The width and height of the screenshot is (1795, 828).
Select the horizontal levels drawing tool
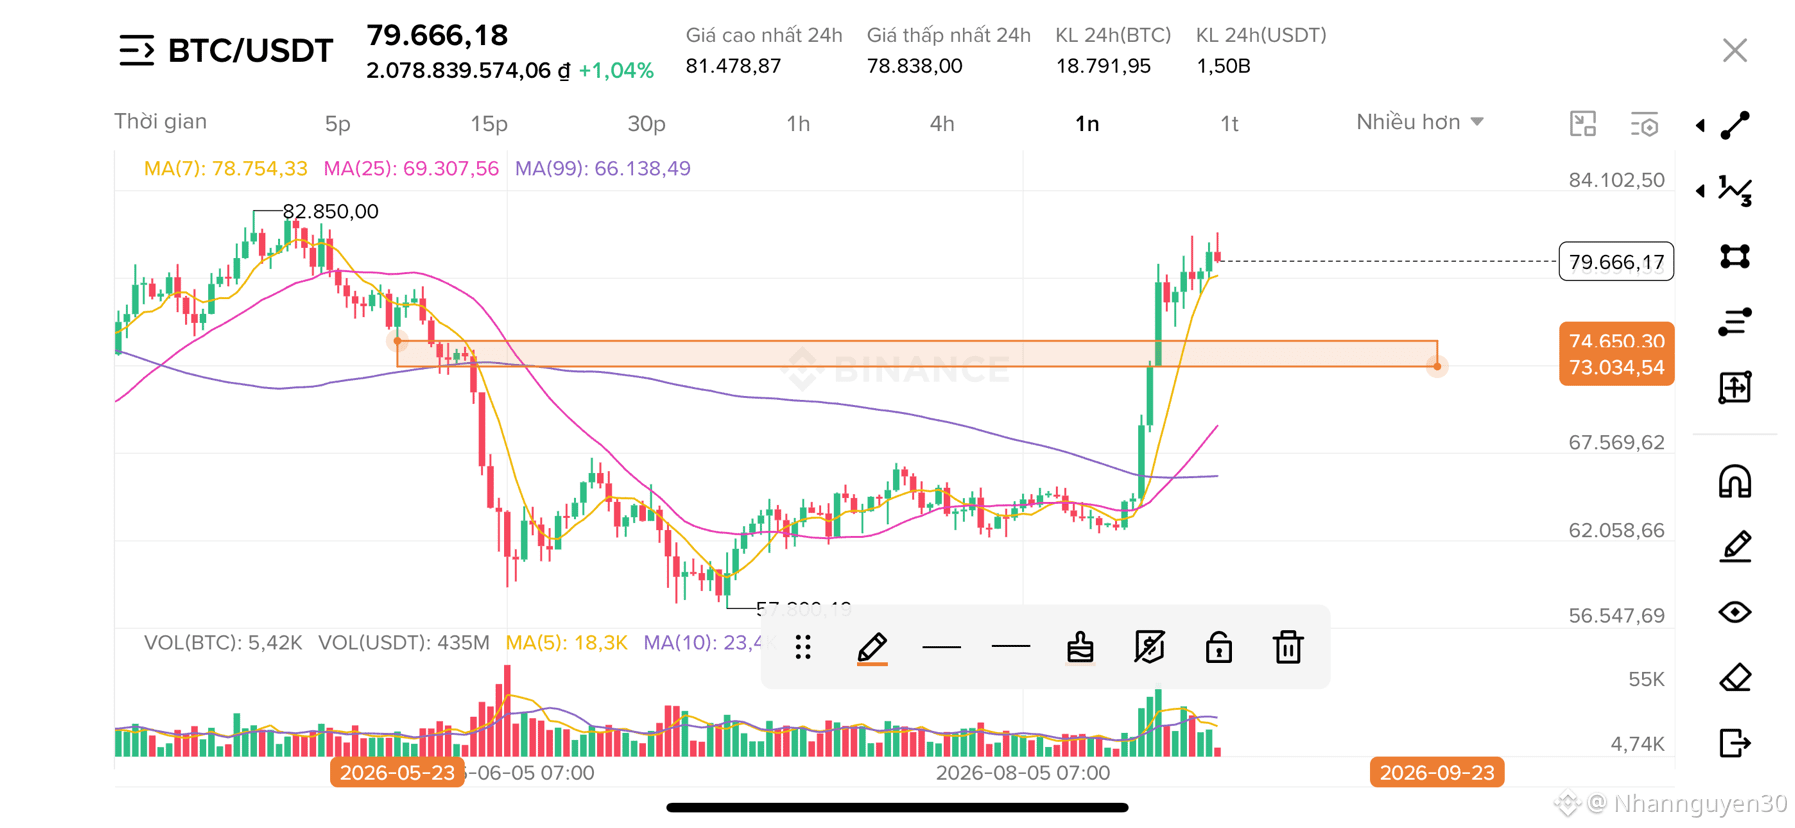(x=1735, y=322)
